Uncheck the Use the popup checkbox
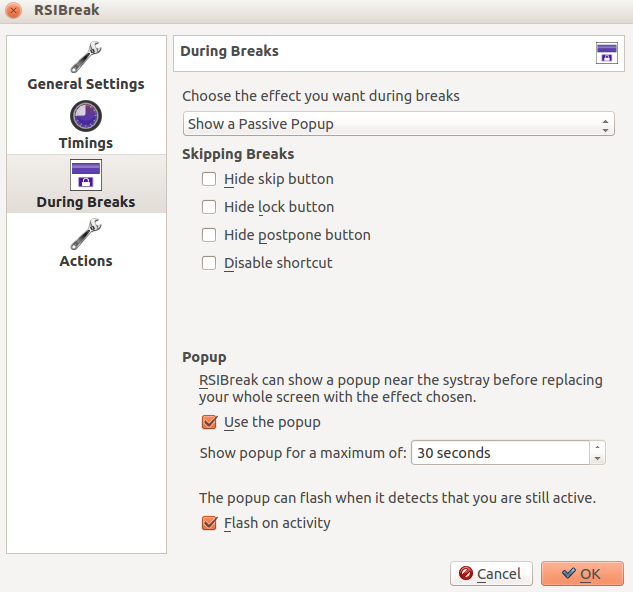The height and width of the screenshot is (592, 633). tap(210, 422)
